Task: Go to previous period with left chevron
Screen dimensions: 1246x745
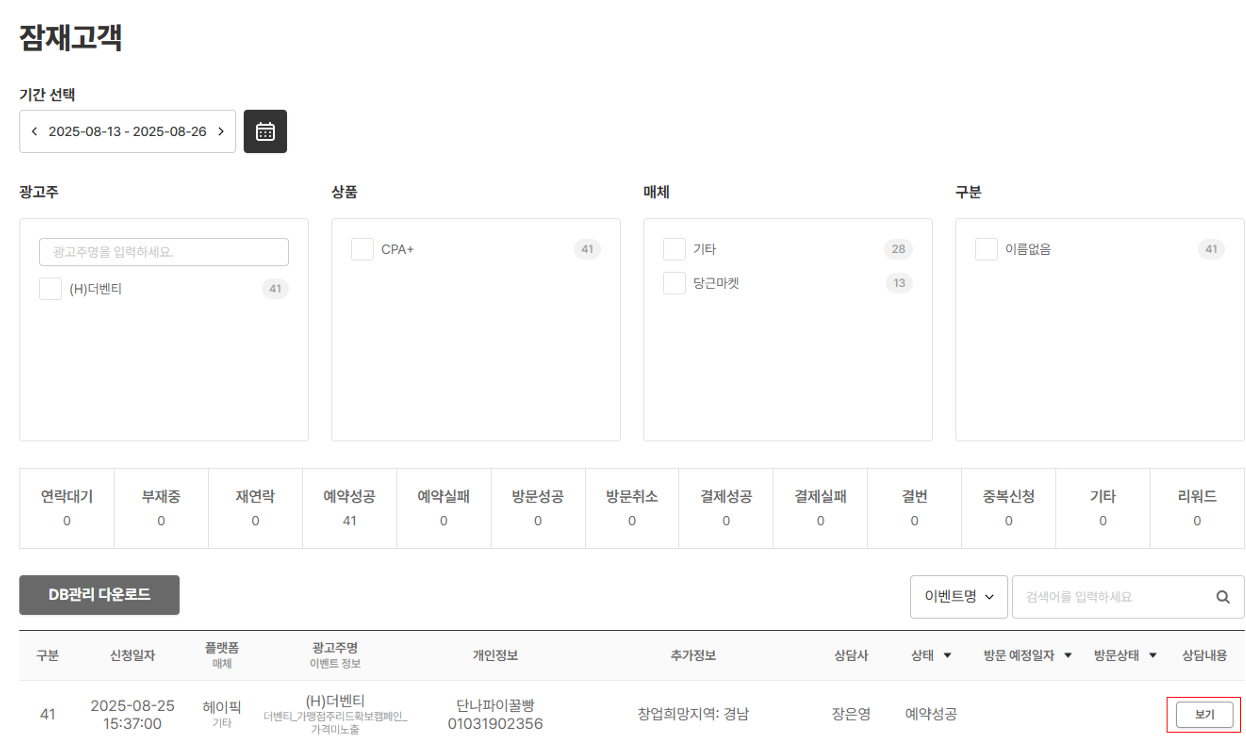Action: click(37, 130)
